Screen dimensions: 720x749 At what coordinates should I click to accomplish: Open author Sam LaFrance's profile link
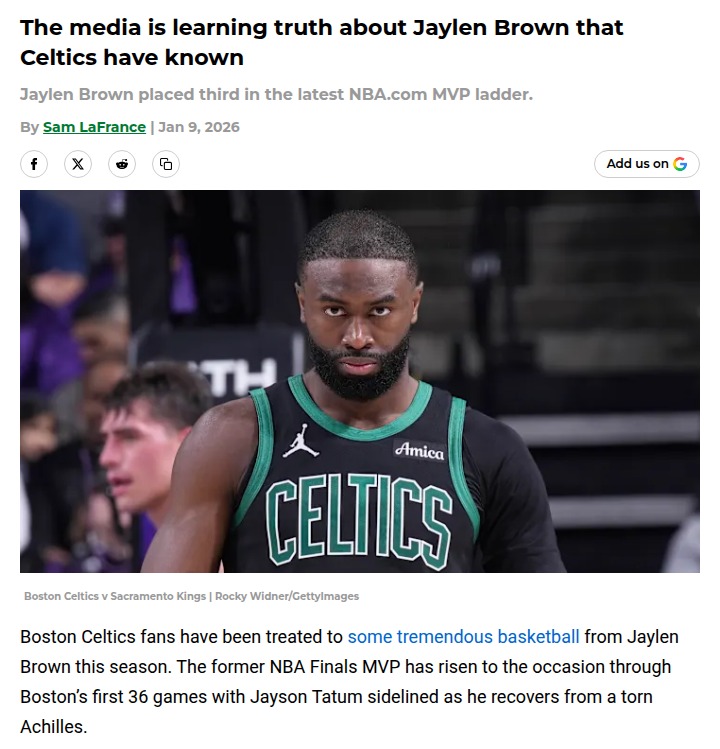[x=94, y=127]
